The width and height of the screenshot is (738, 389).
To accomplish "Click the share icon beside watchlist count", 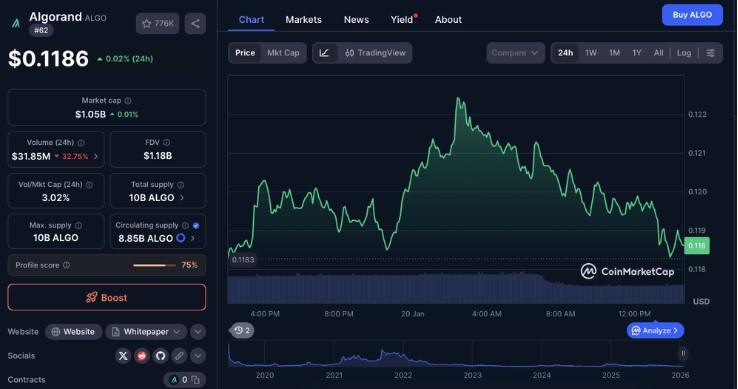I will coord(195,24).
